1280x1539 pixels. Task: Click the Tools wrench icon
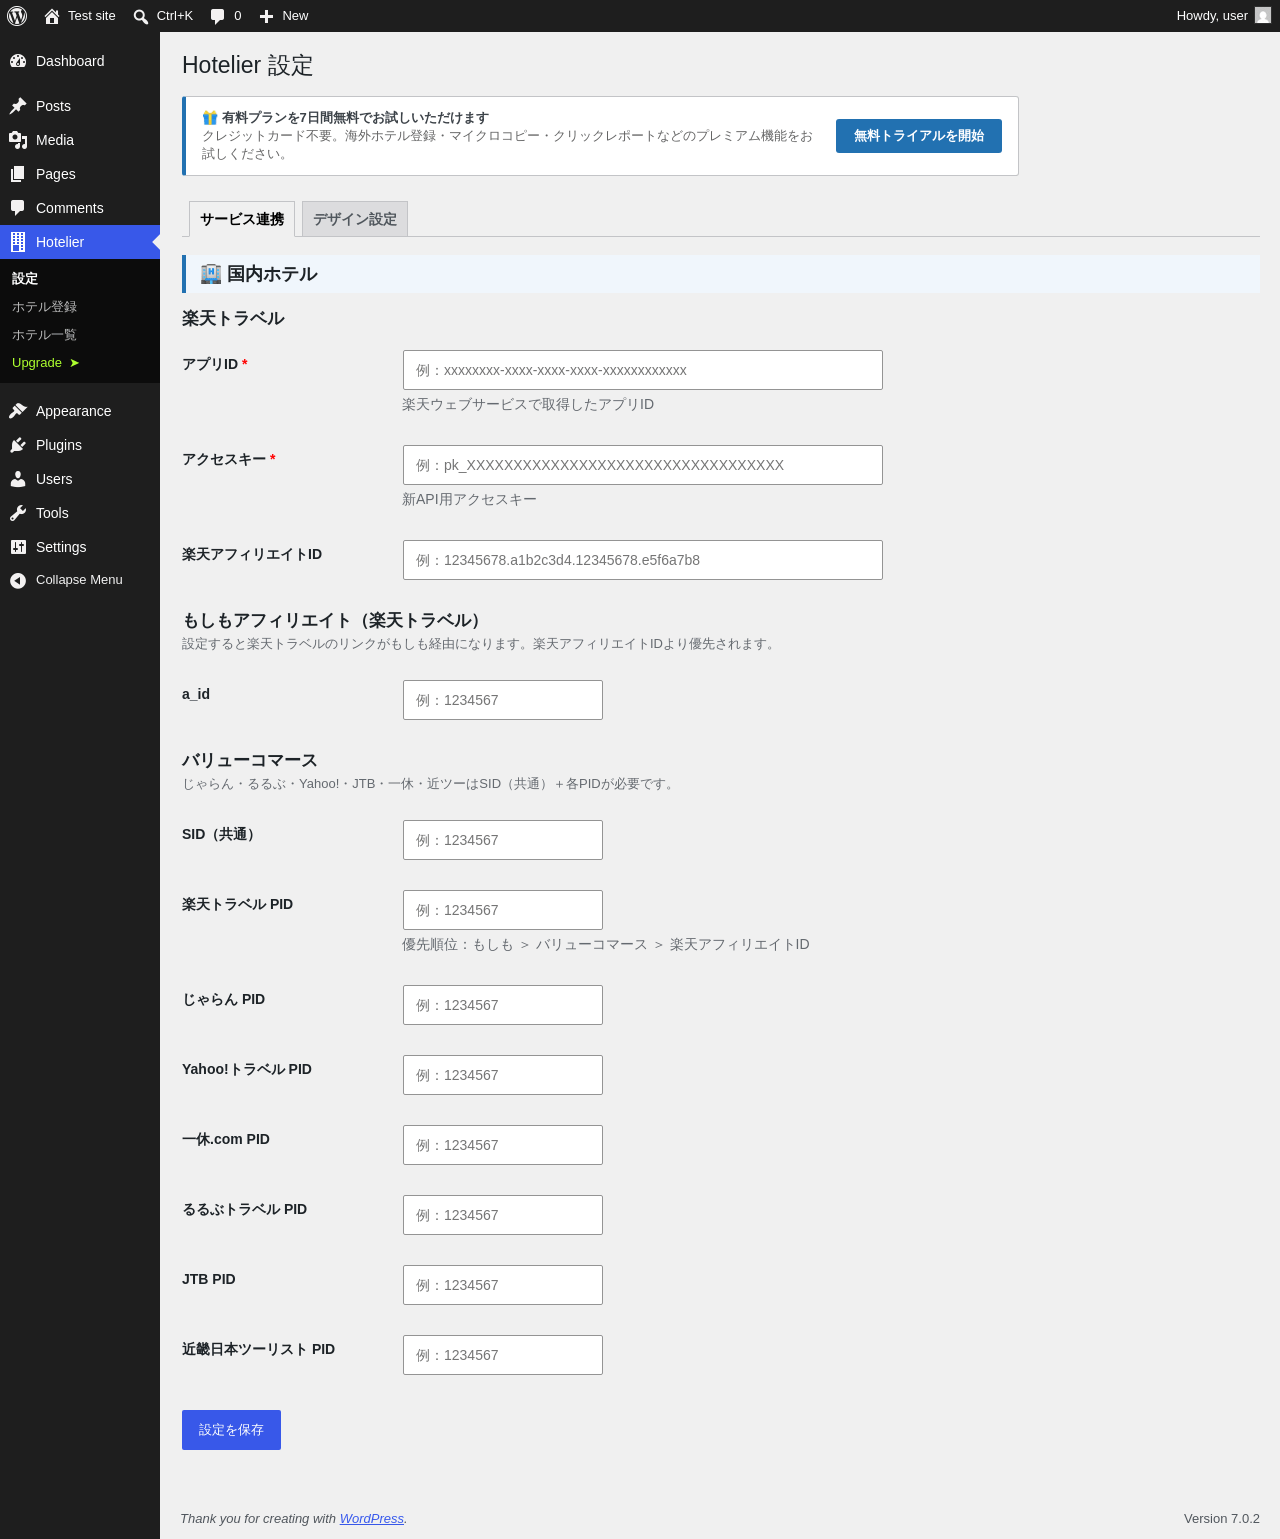point(18,513)
